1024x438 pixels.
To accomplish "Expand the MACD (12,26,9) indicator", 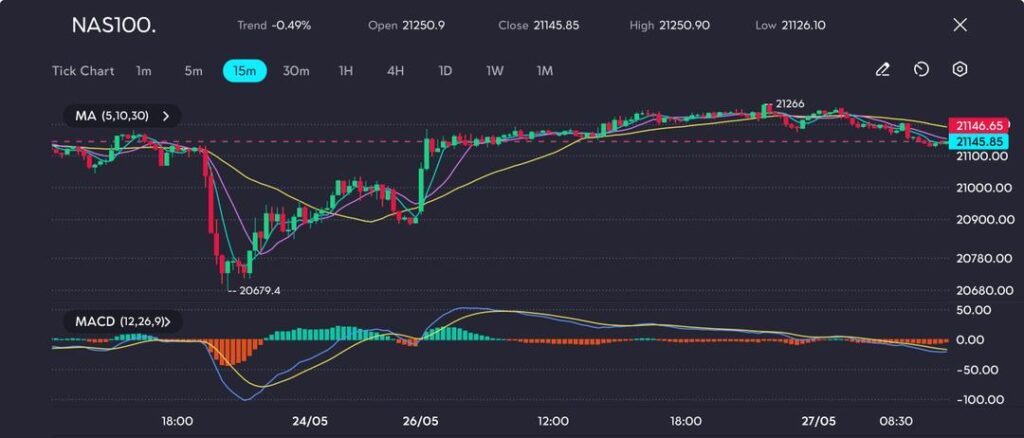I will coord(122,322).
